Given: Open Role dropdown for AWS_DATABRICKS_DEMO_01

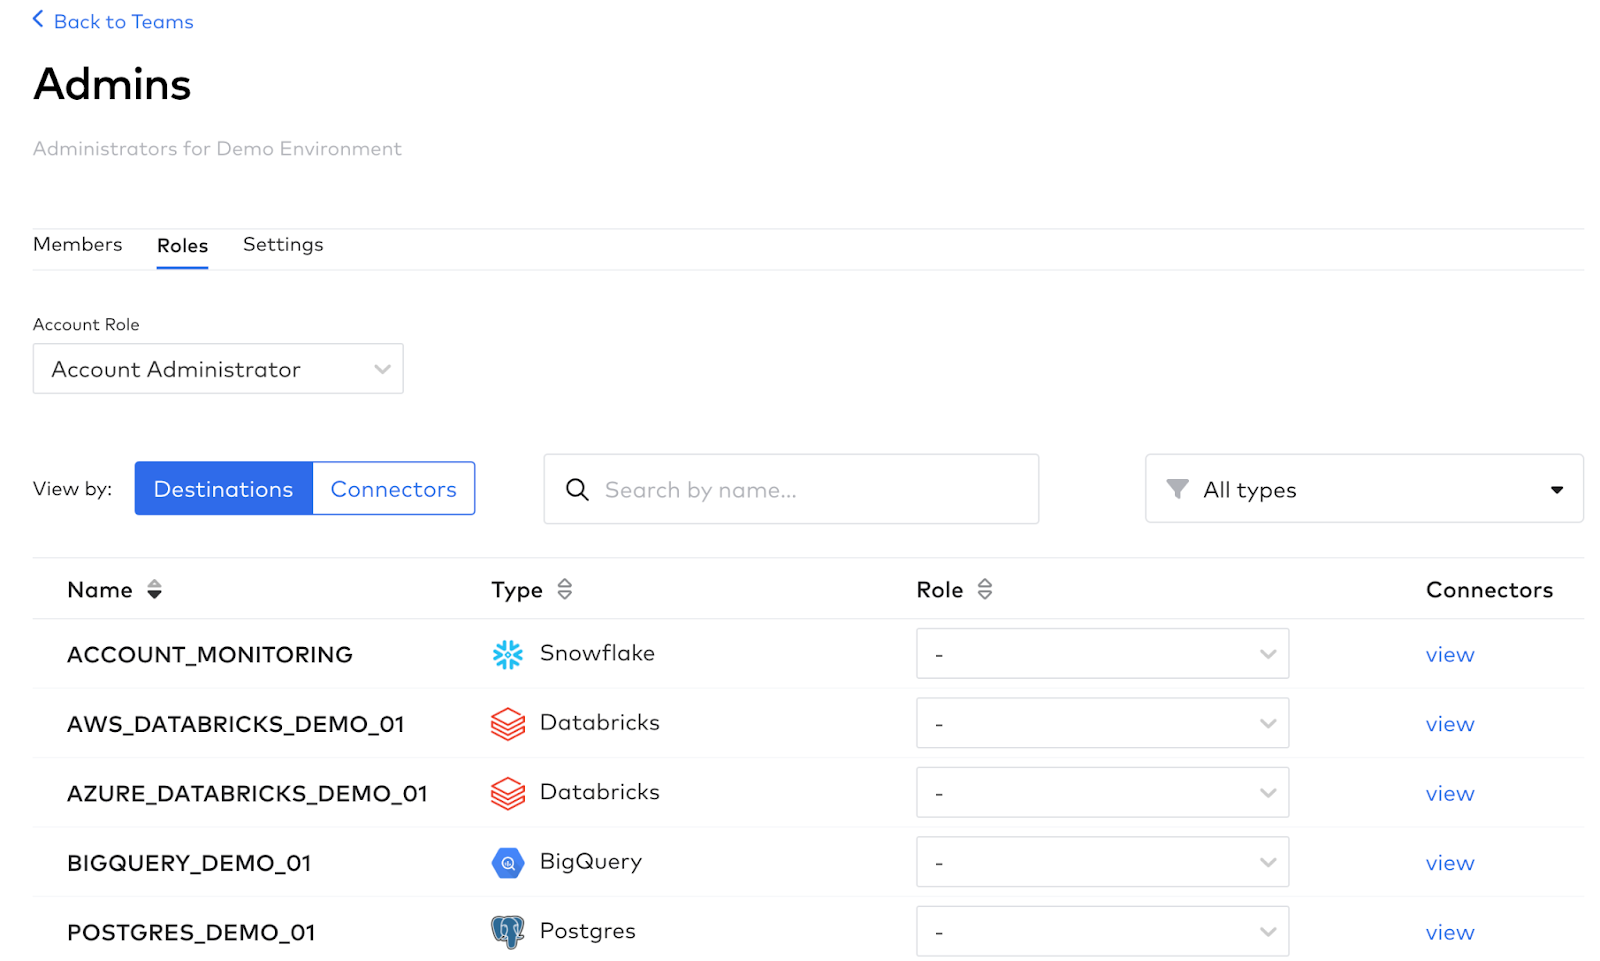Looking at the screenshot, I should click(x=1103, y=723).
